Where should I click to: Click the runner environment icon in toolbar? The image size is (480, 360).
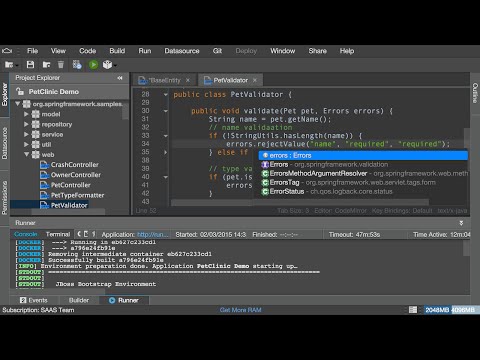[77, 65]
